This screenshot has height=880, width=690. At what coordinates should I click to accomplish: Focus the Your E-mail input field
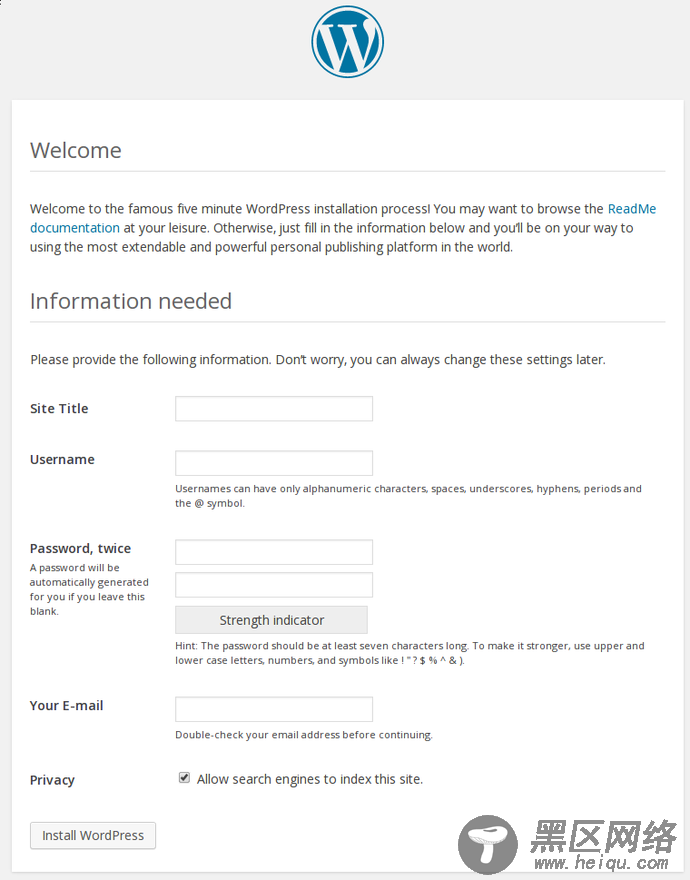point(274,709)
